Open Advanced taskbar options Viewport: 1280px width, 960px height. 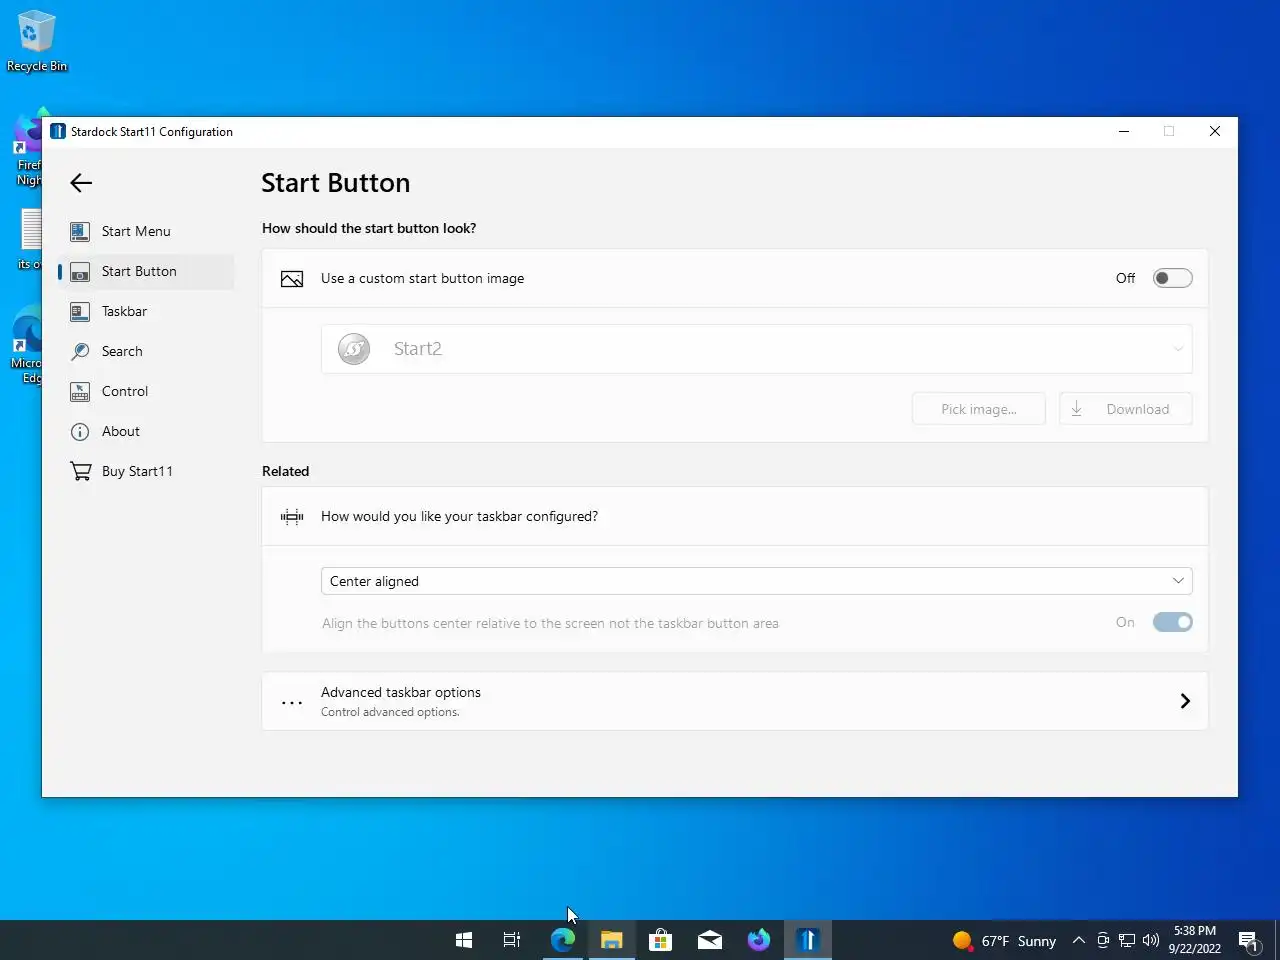[735, 701]
